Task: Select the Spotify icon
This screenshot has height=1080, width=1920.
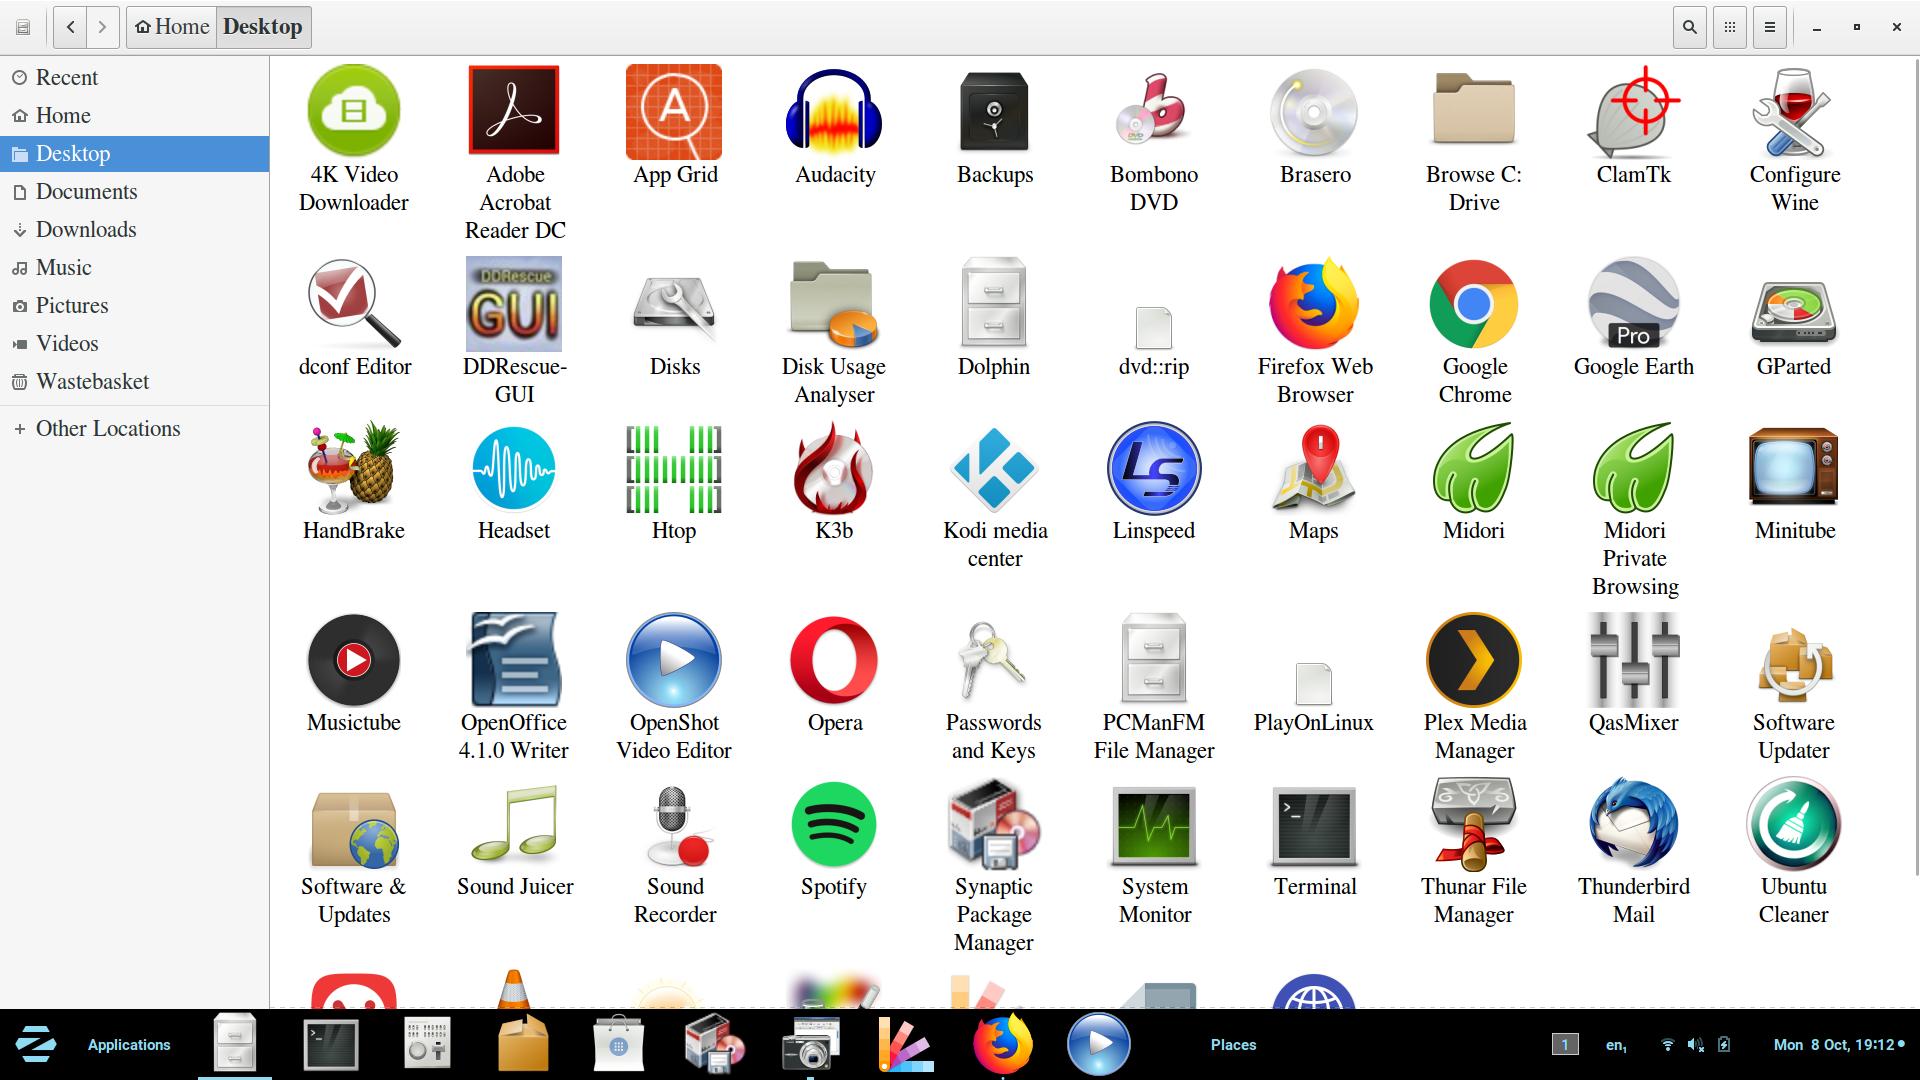Action: pos(833,825)
